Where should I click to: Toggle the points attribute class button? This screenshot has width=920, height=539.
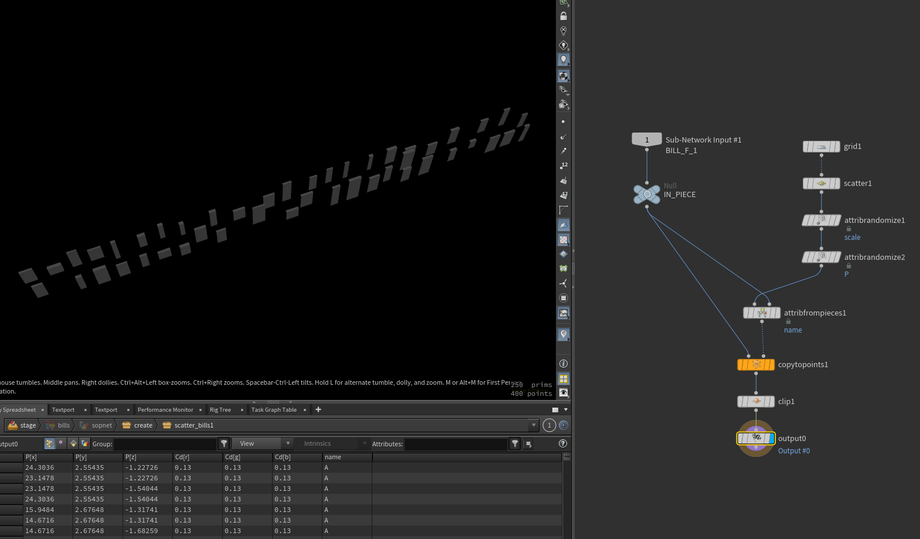tap(49, 443)
